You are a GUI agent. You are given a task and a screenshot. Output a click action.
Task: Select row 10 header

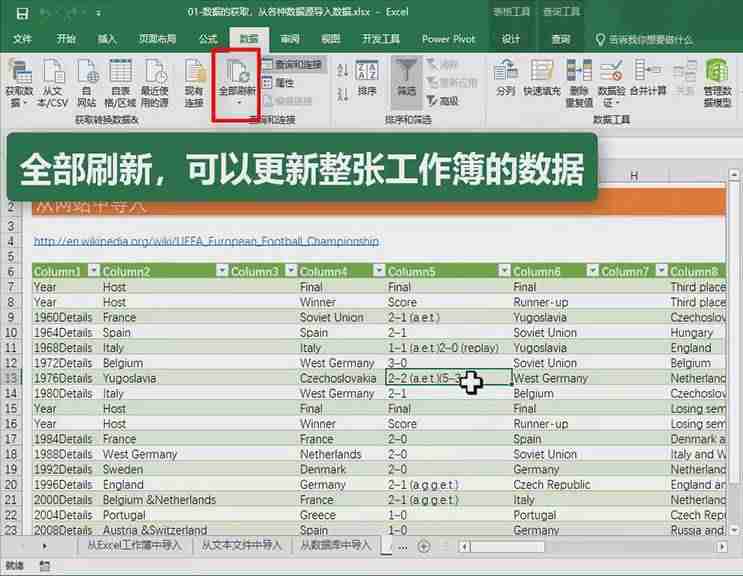pos(10,333)
